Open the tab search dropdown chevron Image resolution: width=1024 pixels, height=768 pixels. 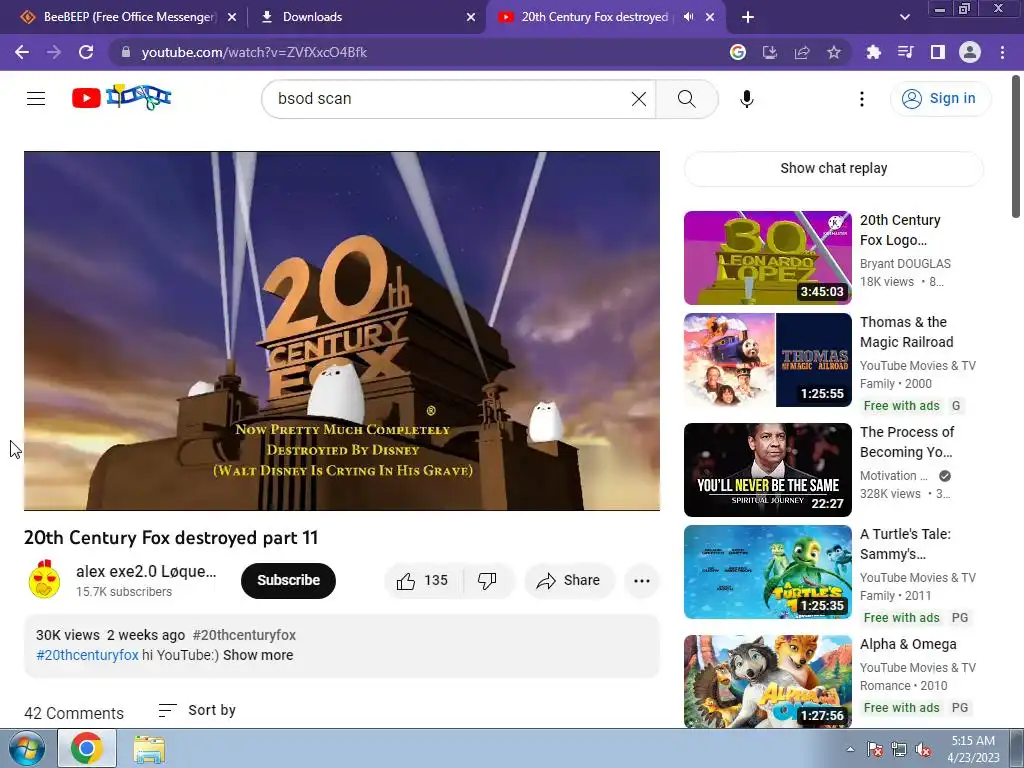904,17
